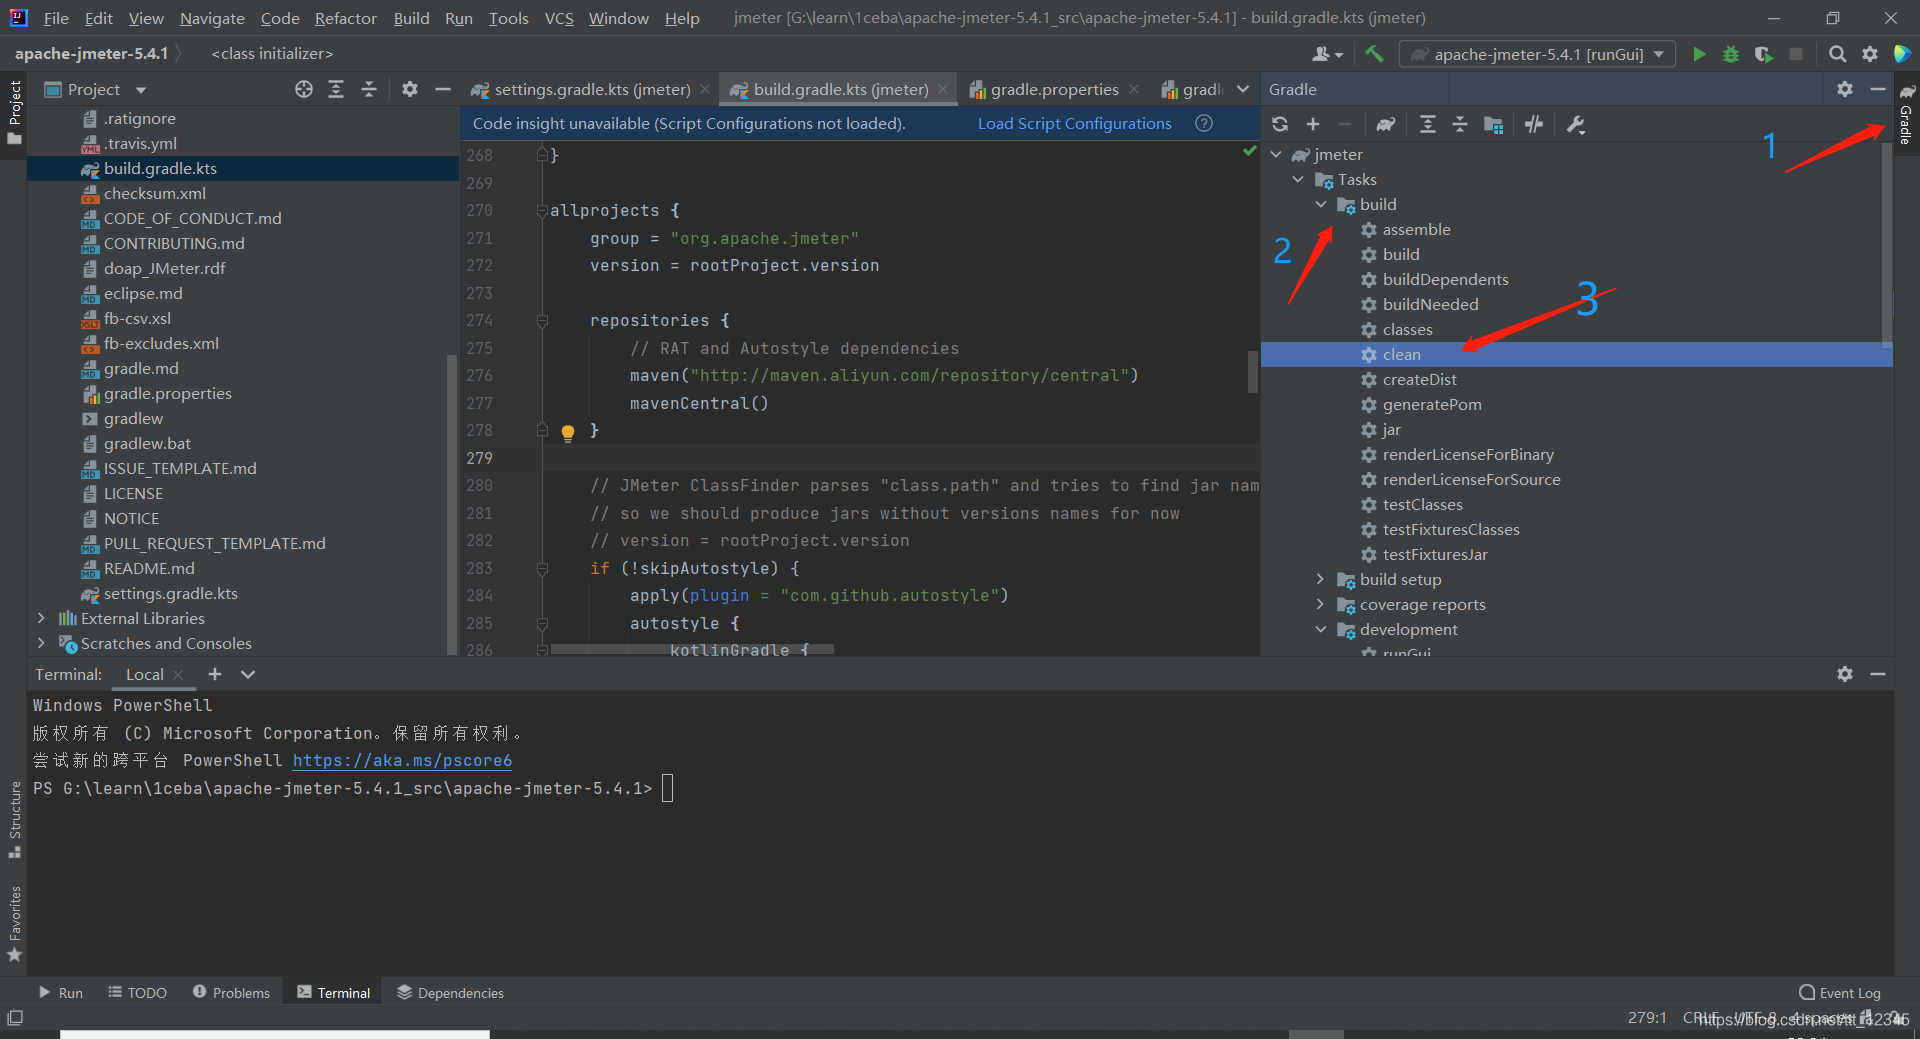1920x1039 pixels.
Task: Expand the build setup task group
Action: [1320, 579]
